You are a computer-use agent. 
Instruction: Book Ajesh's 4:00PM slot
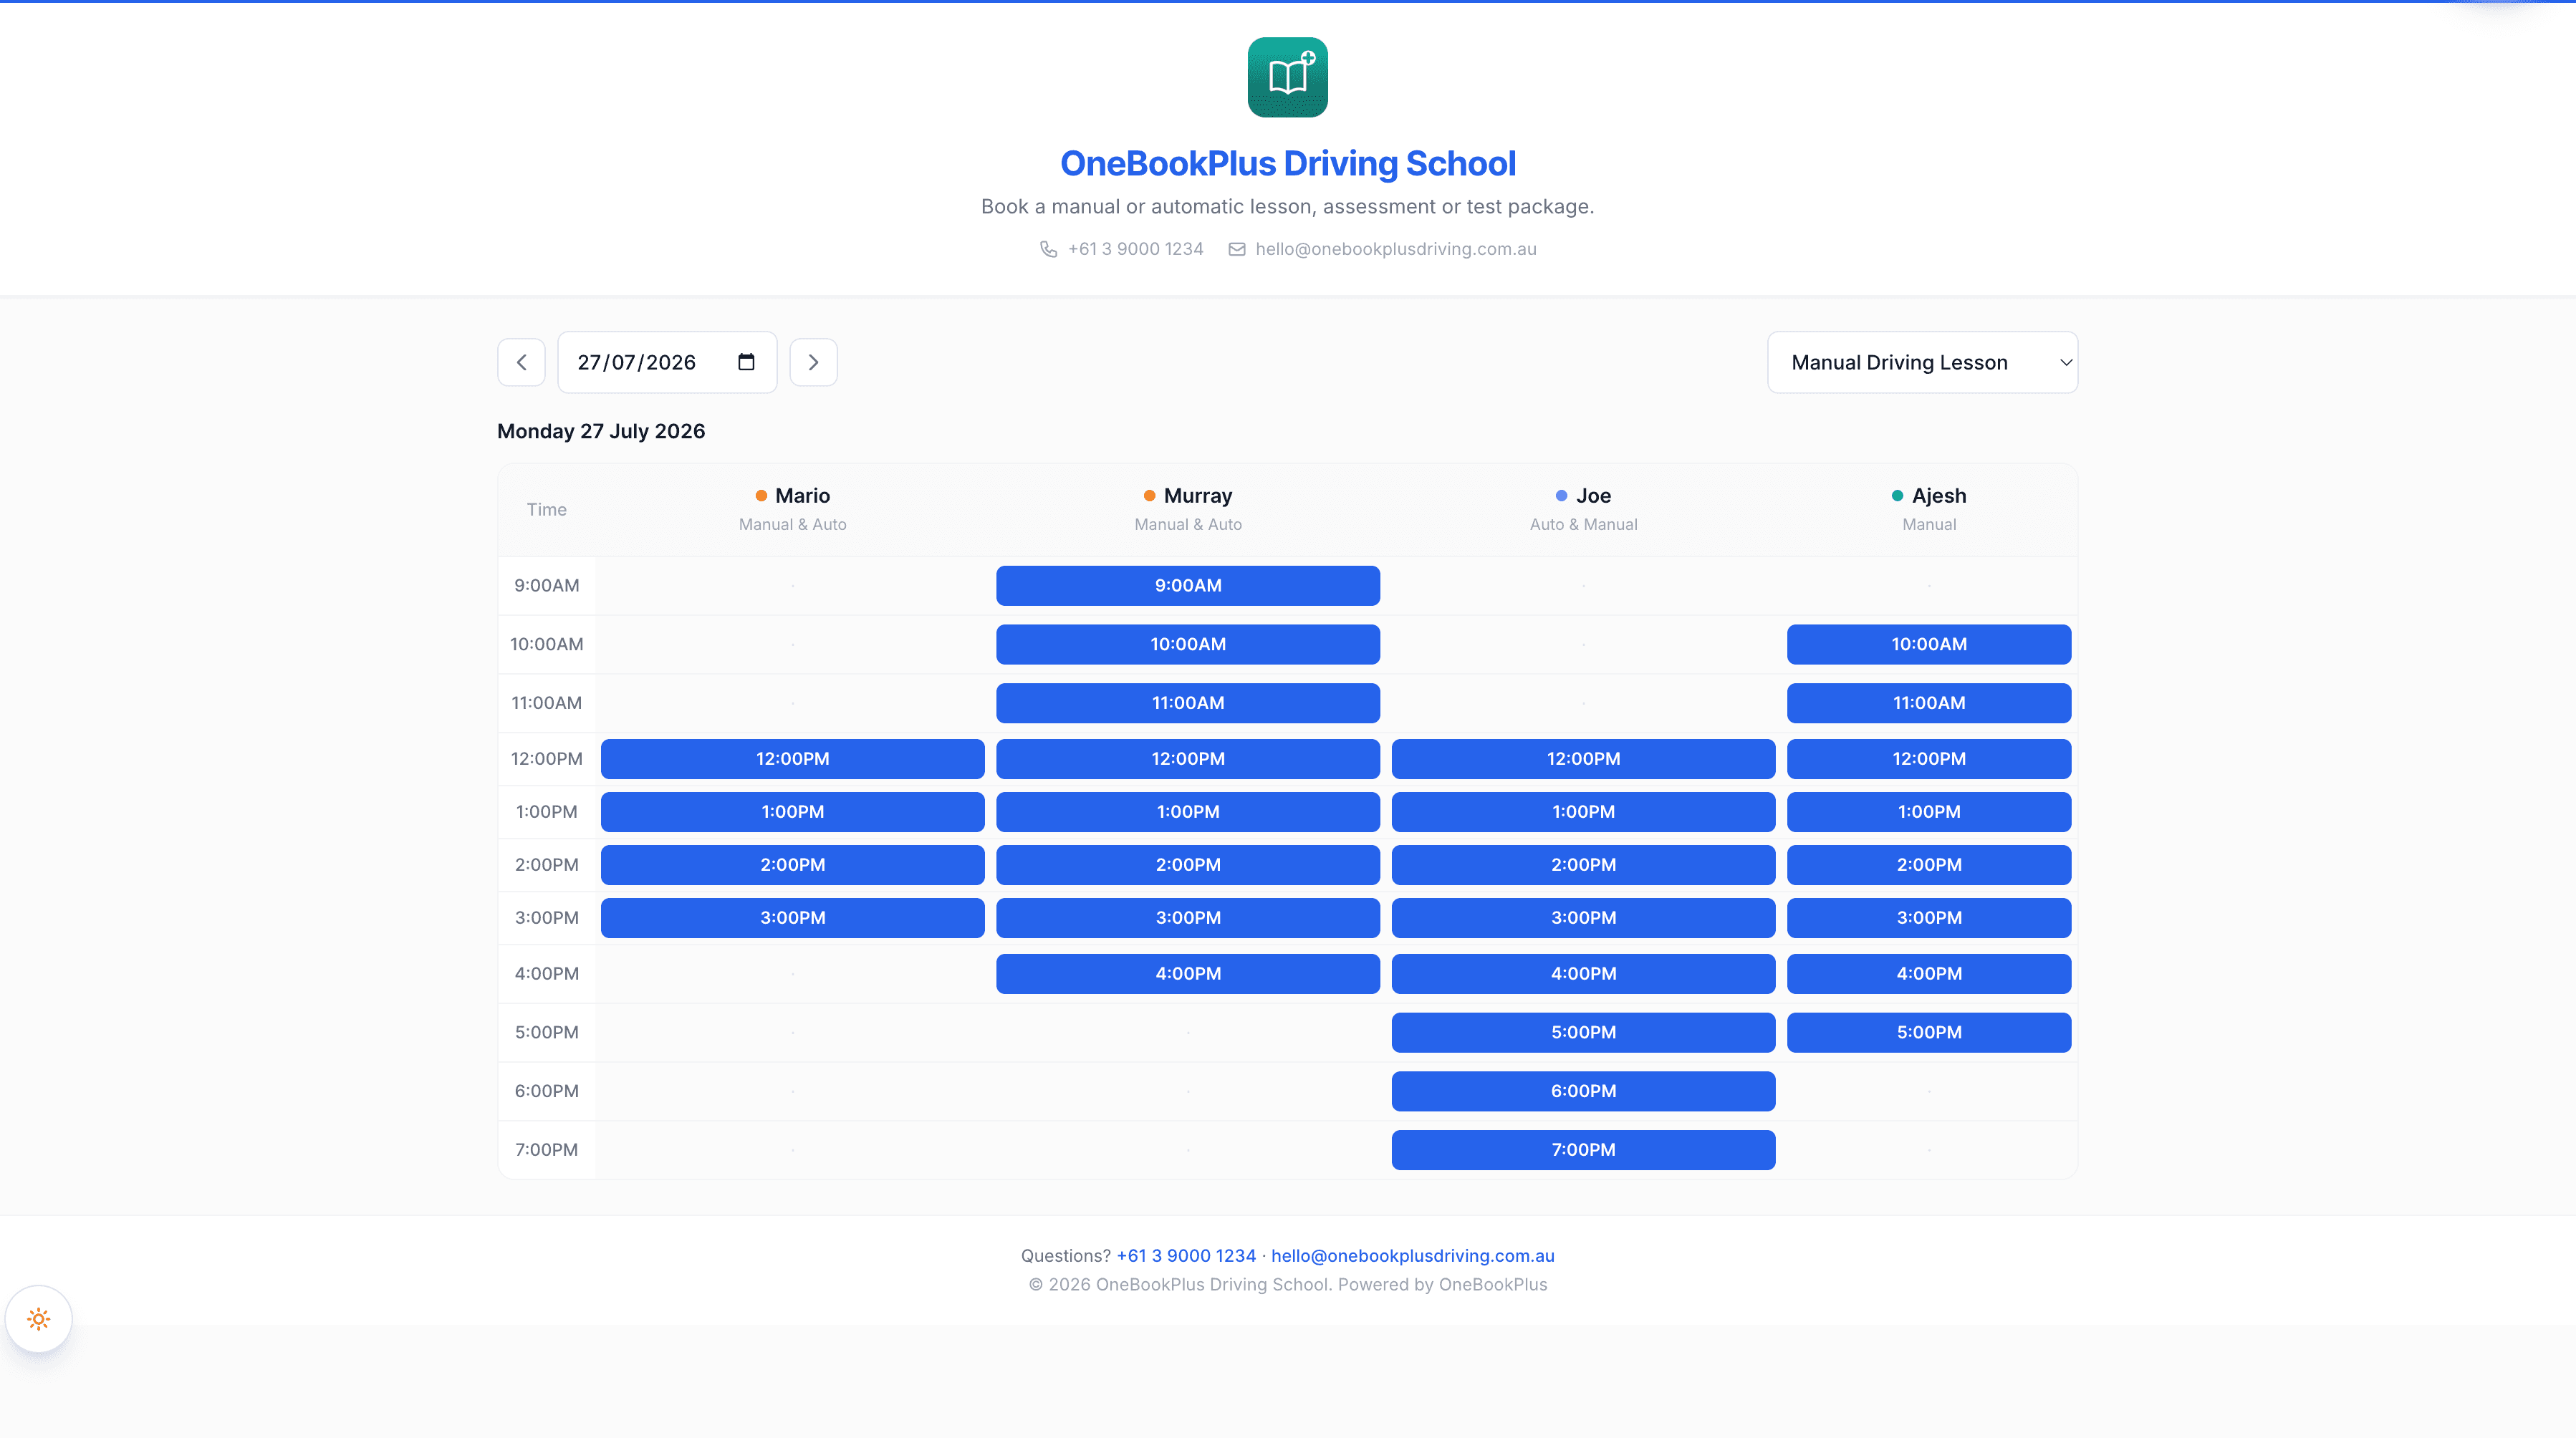[x=1929, y=974]
